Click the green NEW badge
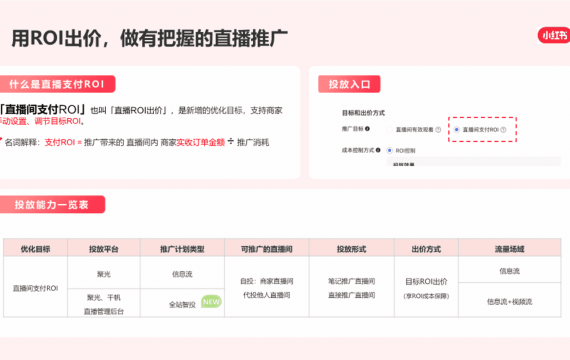 pos(211,301)
